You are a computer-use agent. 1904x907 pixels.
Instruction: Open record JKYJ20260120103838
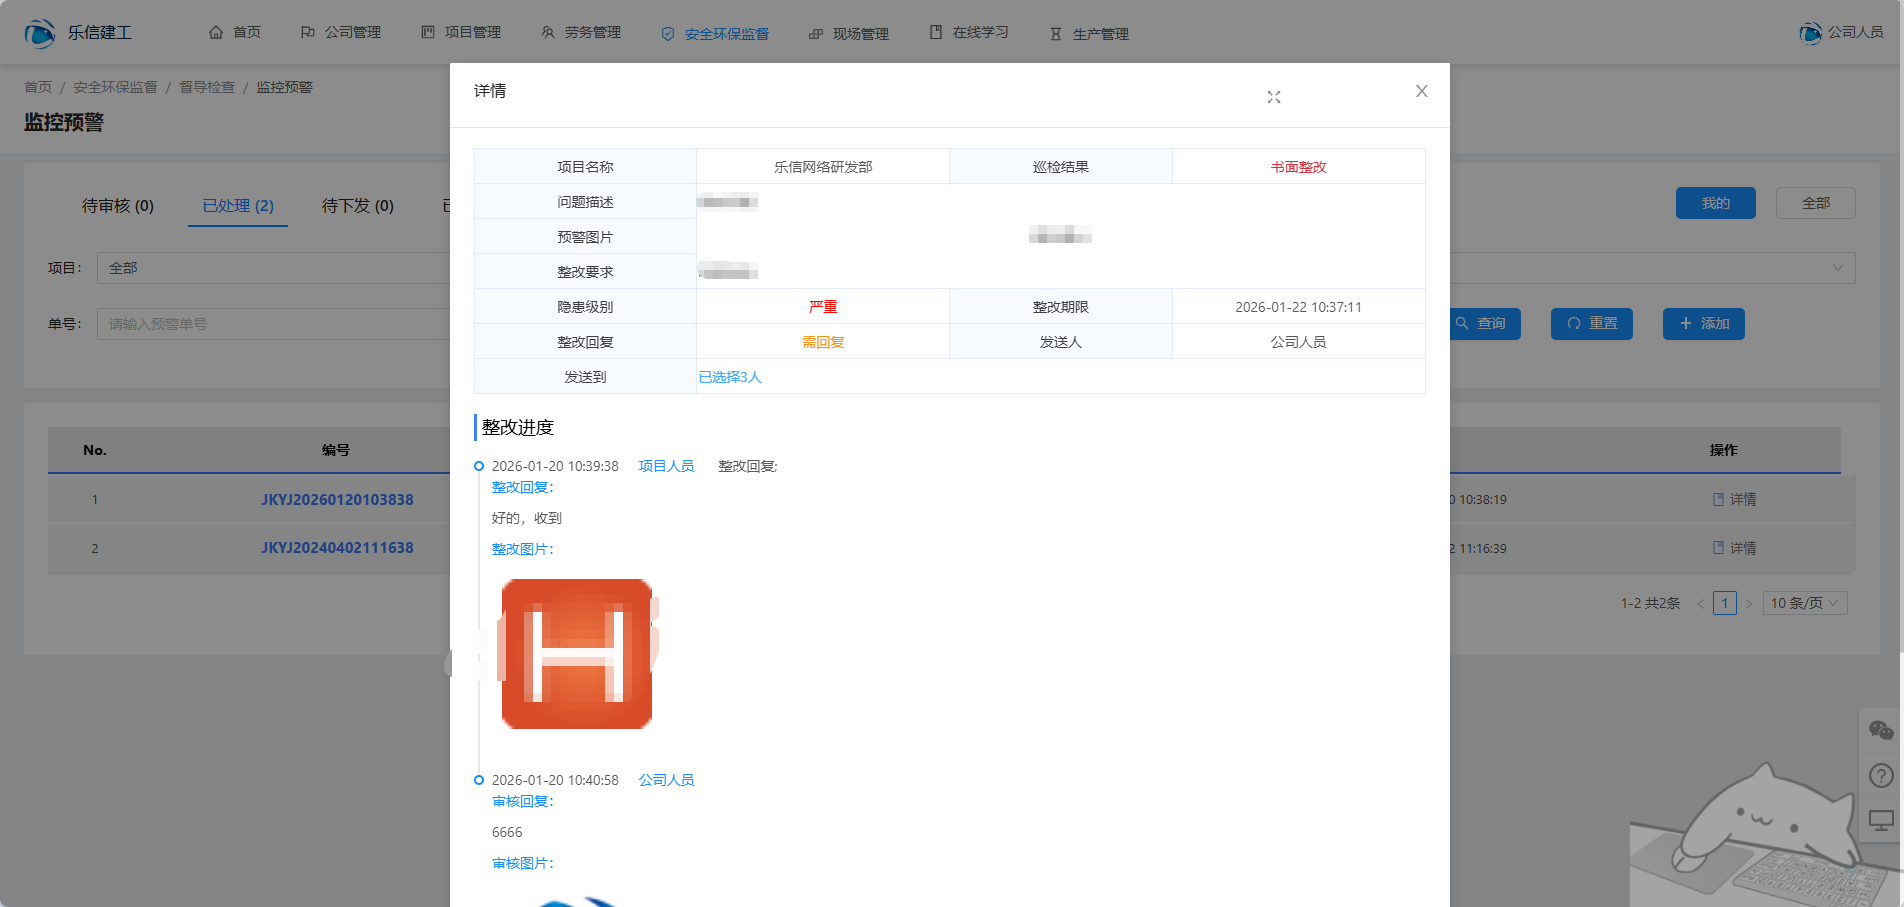click(337, 499)
